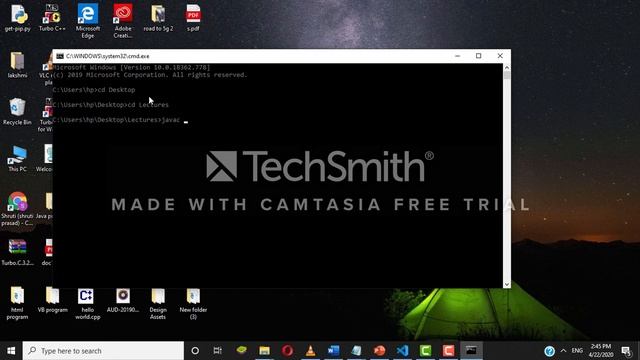
Task: Open Task View on taskbar
Action: click(x=218, y=351)
